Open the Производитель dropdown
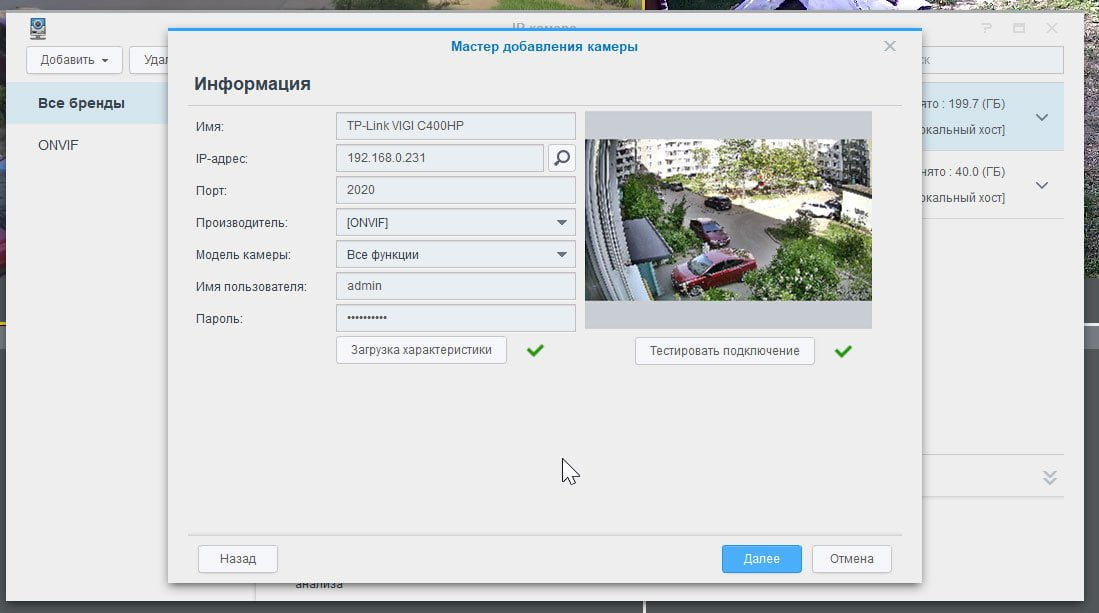Image resolution: width=1099 pixels, height=613 pixels. (456, 222)
